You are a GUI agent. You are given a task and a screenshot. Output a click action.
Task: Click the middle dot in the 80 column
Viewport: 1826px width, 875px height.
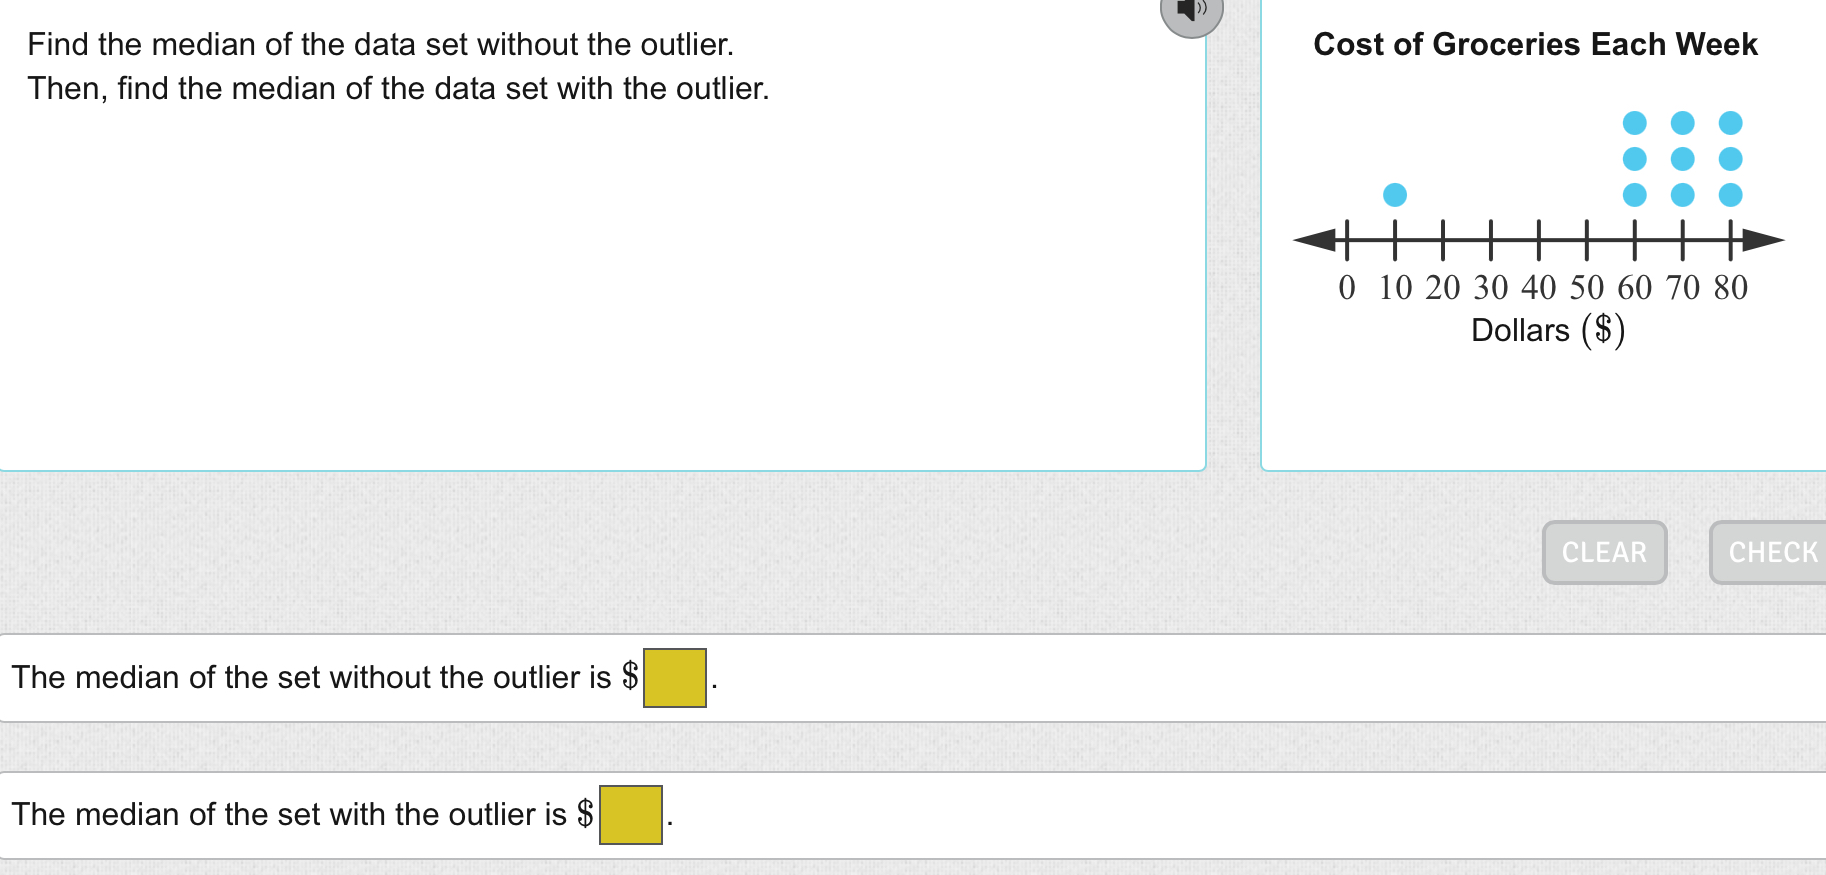pyautogui.click(x=1729, y=158)
